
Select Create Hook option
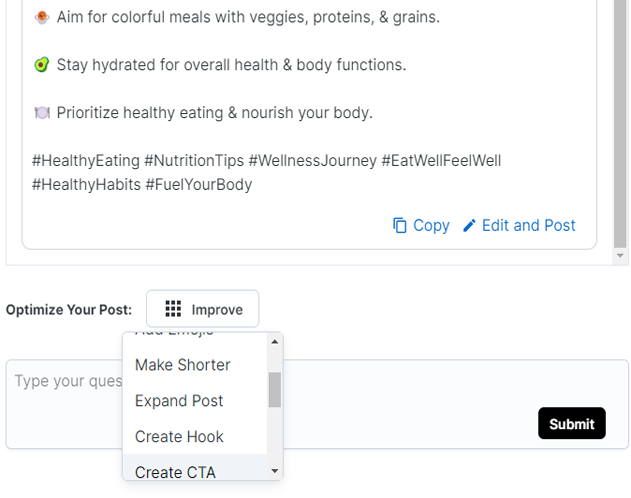[x=179, y=437]
